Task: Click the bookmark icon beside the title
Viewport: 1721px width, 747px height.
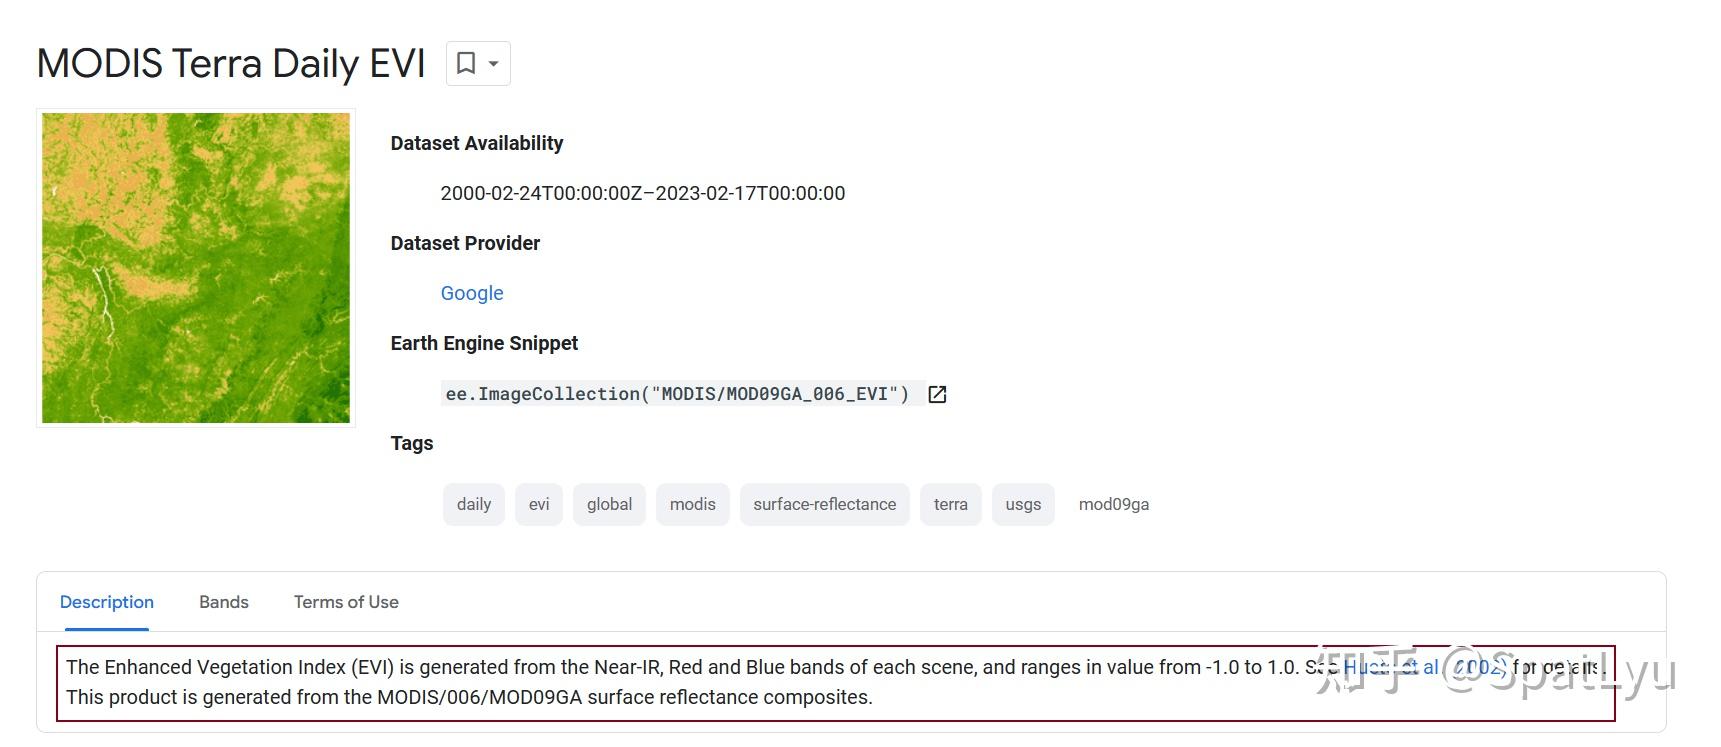Action: 466,63
